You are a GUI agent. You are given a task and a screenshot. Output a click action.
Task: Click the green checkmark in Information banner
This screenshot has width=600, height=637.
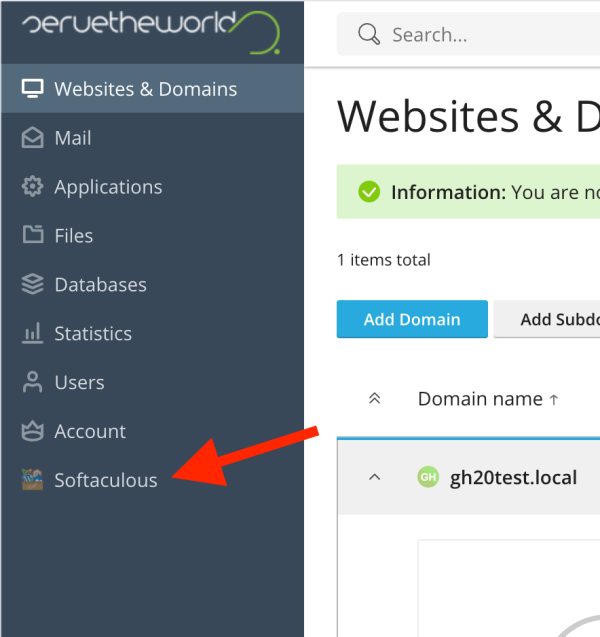coord(369,192)
